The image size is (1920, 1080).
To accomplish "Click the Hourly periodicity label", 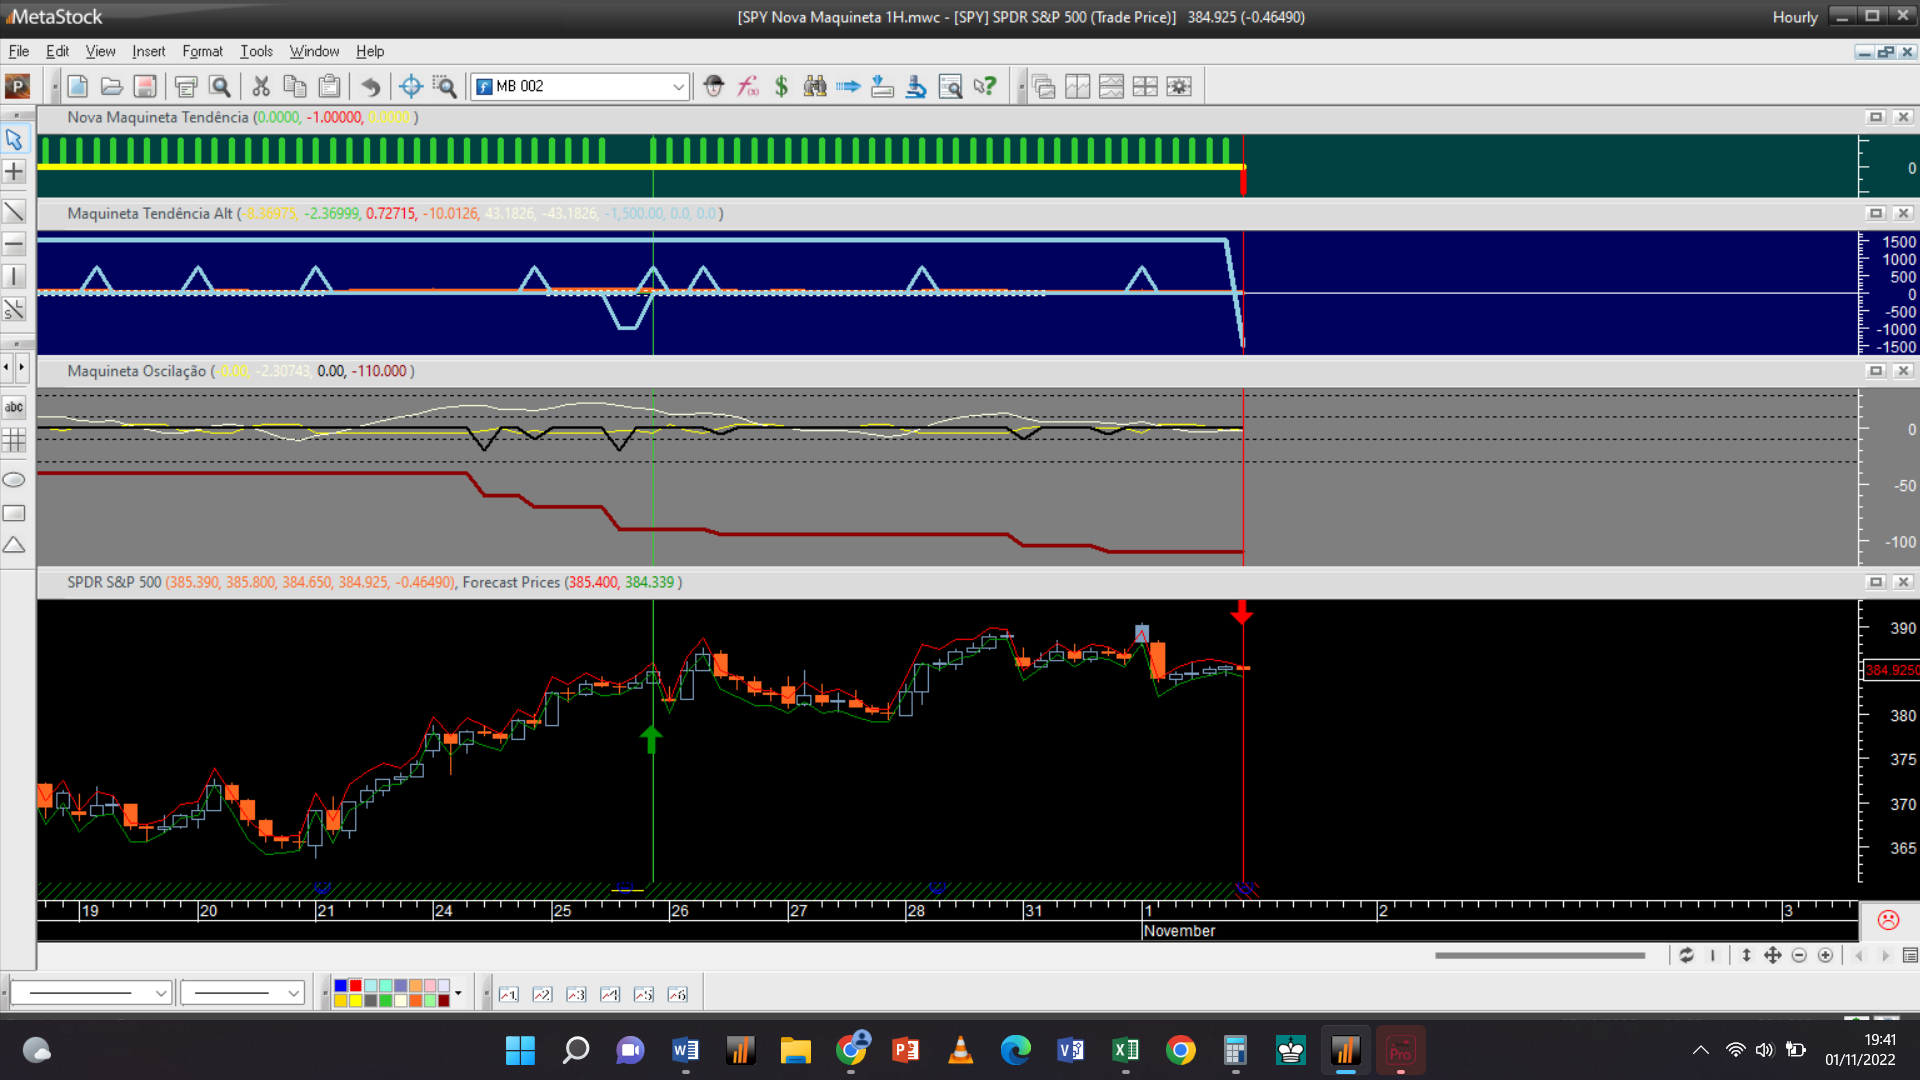I will tap(1795, 17).
